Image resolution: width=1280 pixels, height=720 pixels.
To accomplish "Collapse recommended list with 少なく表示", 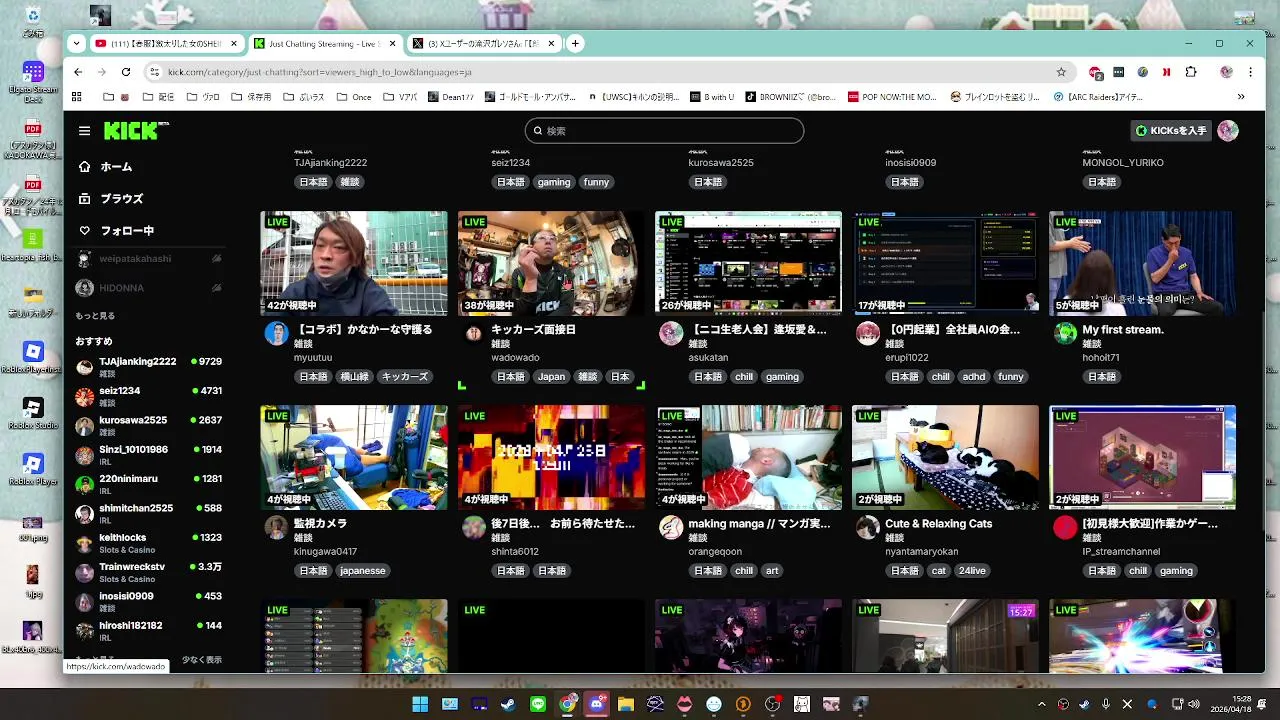I will (202, 660).
